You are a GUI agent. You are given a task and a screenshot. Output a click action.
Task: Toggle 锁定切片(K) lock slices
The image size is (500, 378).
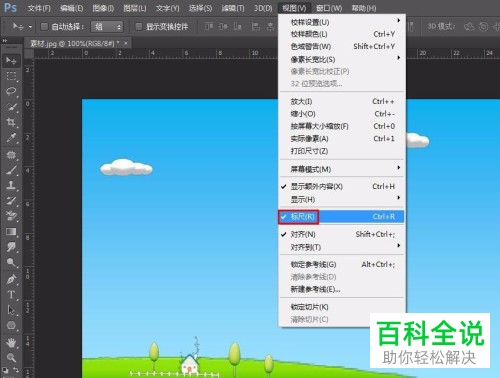[342, 307]
